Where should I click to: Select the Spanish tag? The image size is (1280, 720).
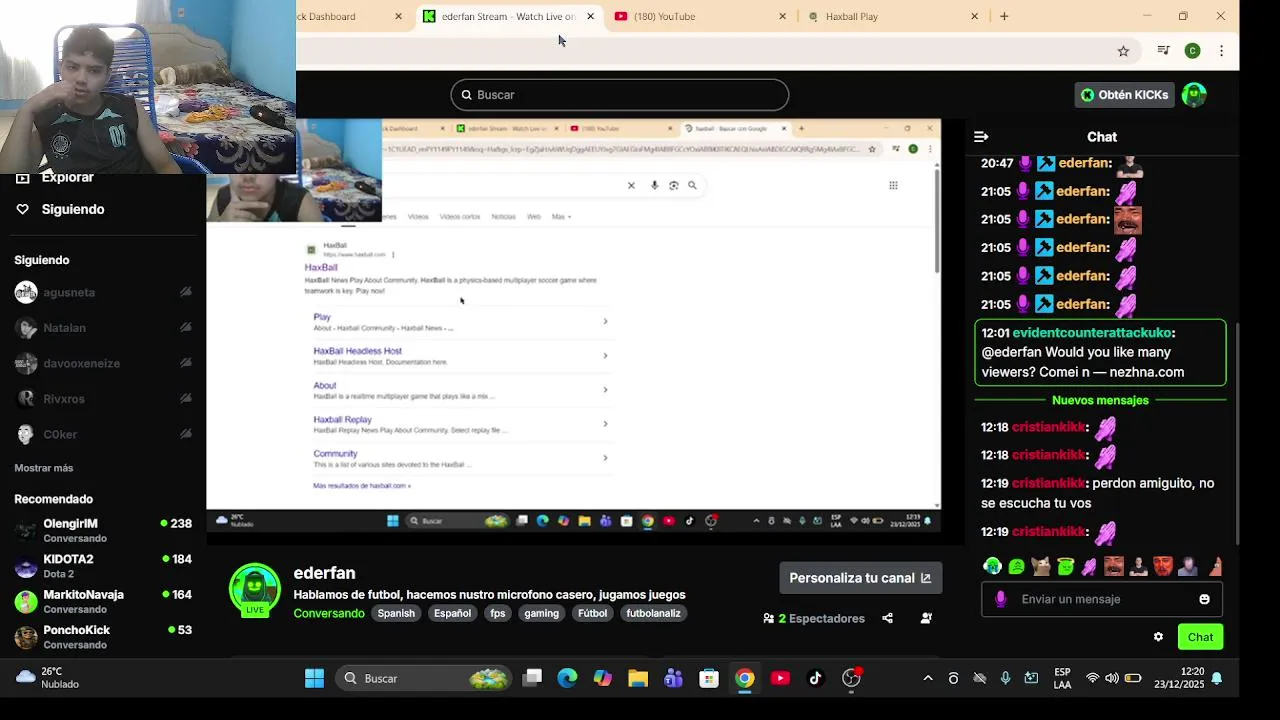click(396, 614)
